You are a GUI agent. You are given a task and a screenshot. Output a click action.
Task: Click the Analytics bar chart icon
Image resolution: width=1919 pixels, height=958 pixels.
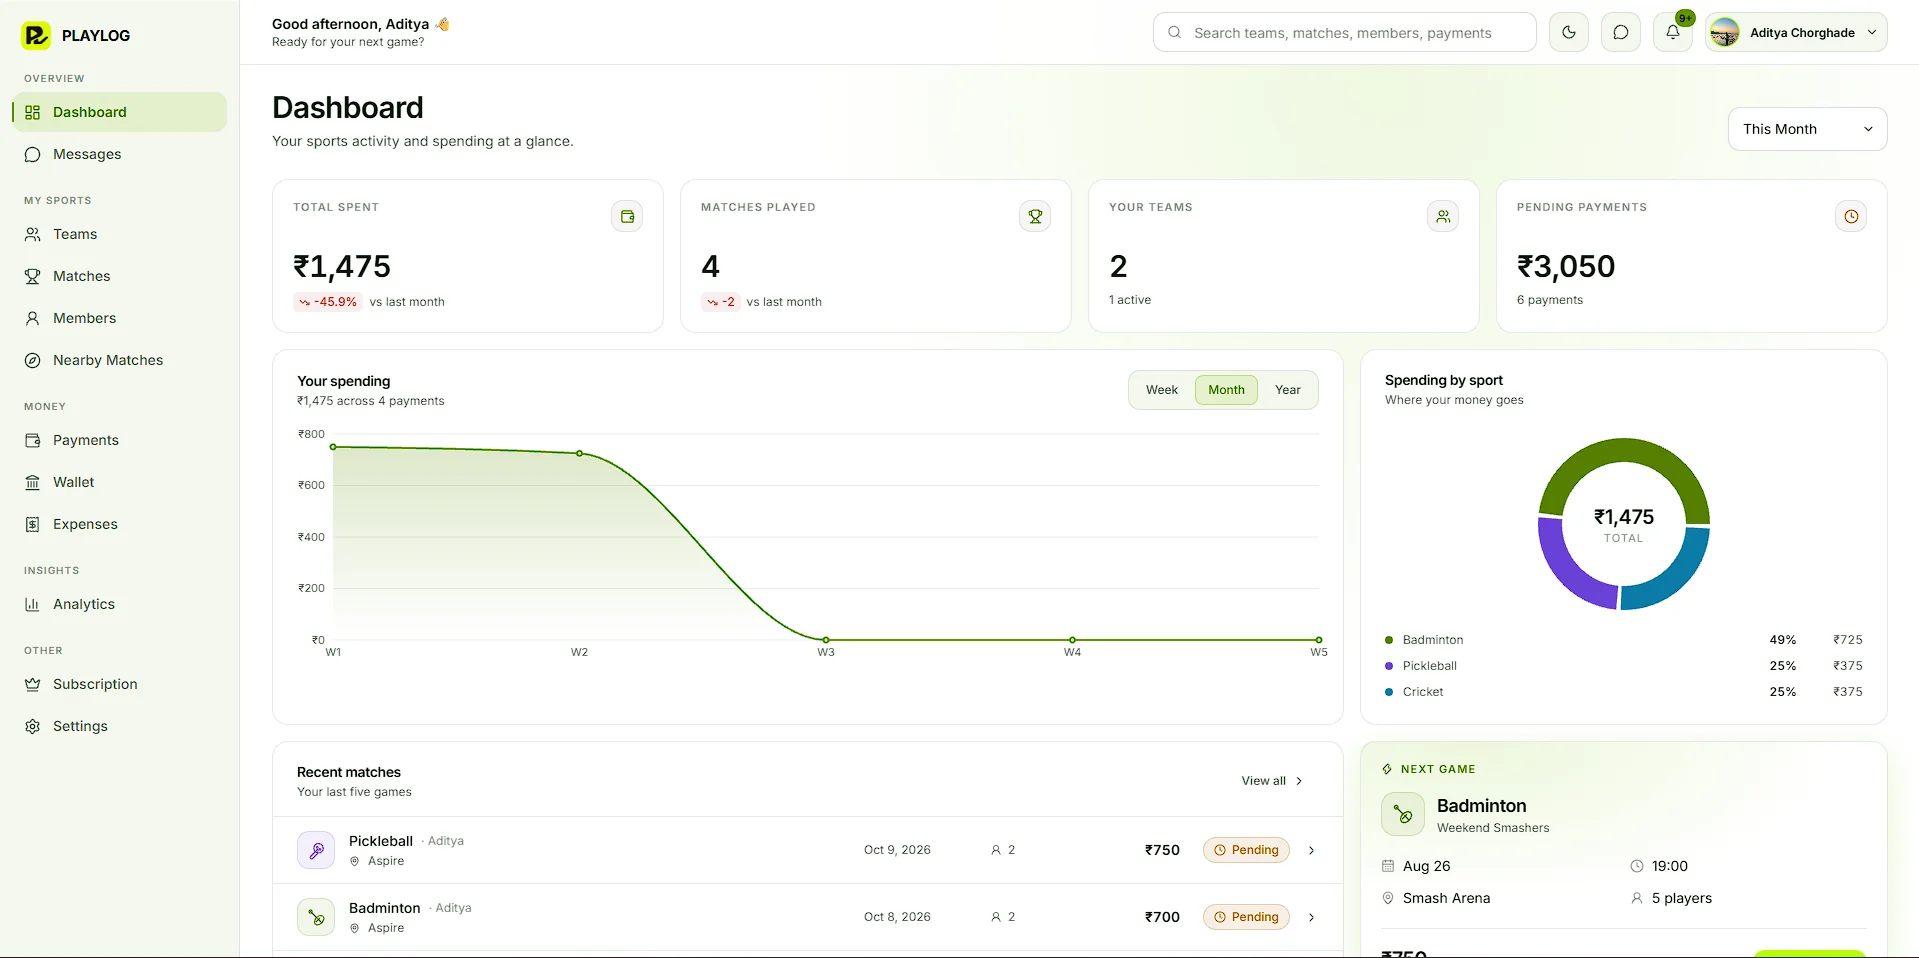pos(33,604)
